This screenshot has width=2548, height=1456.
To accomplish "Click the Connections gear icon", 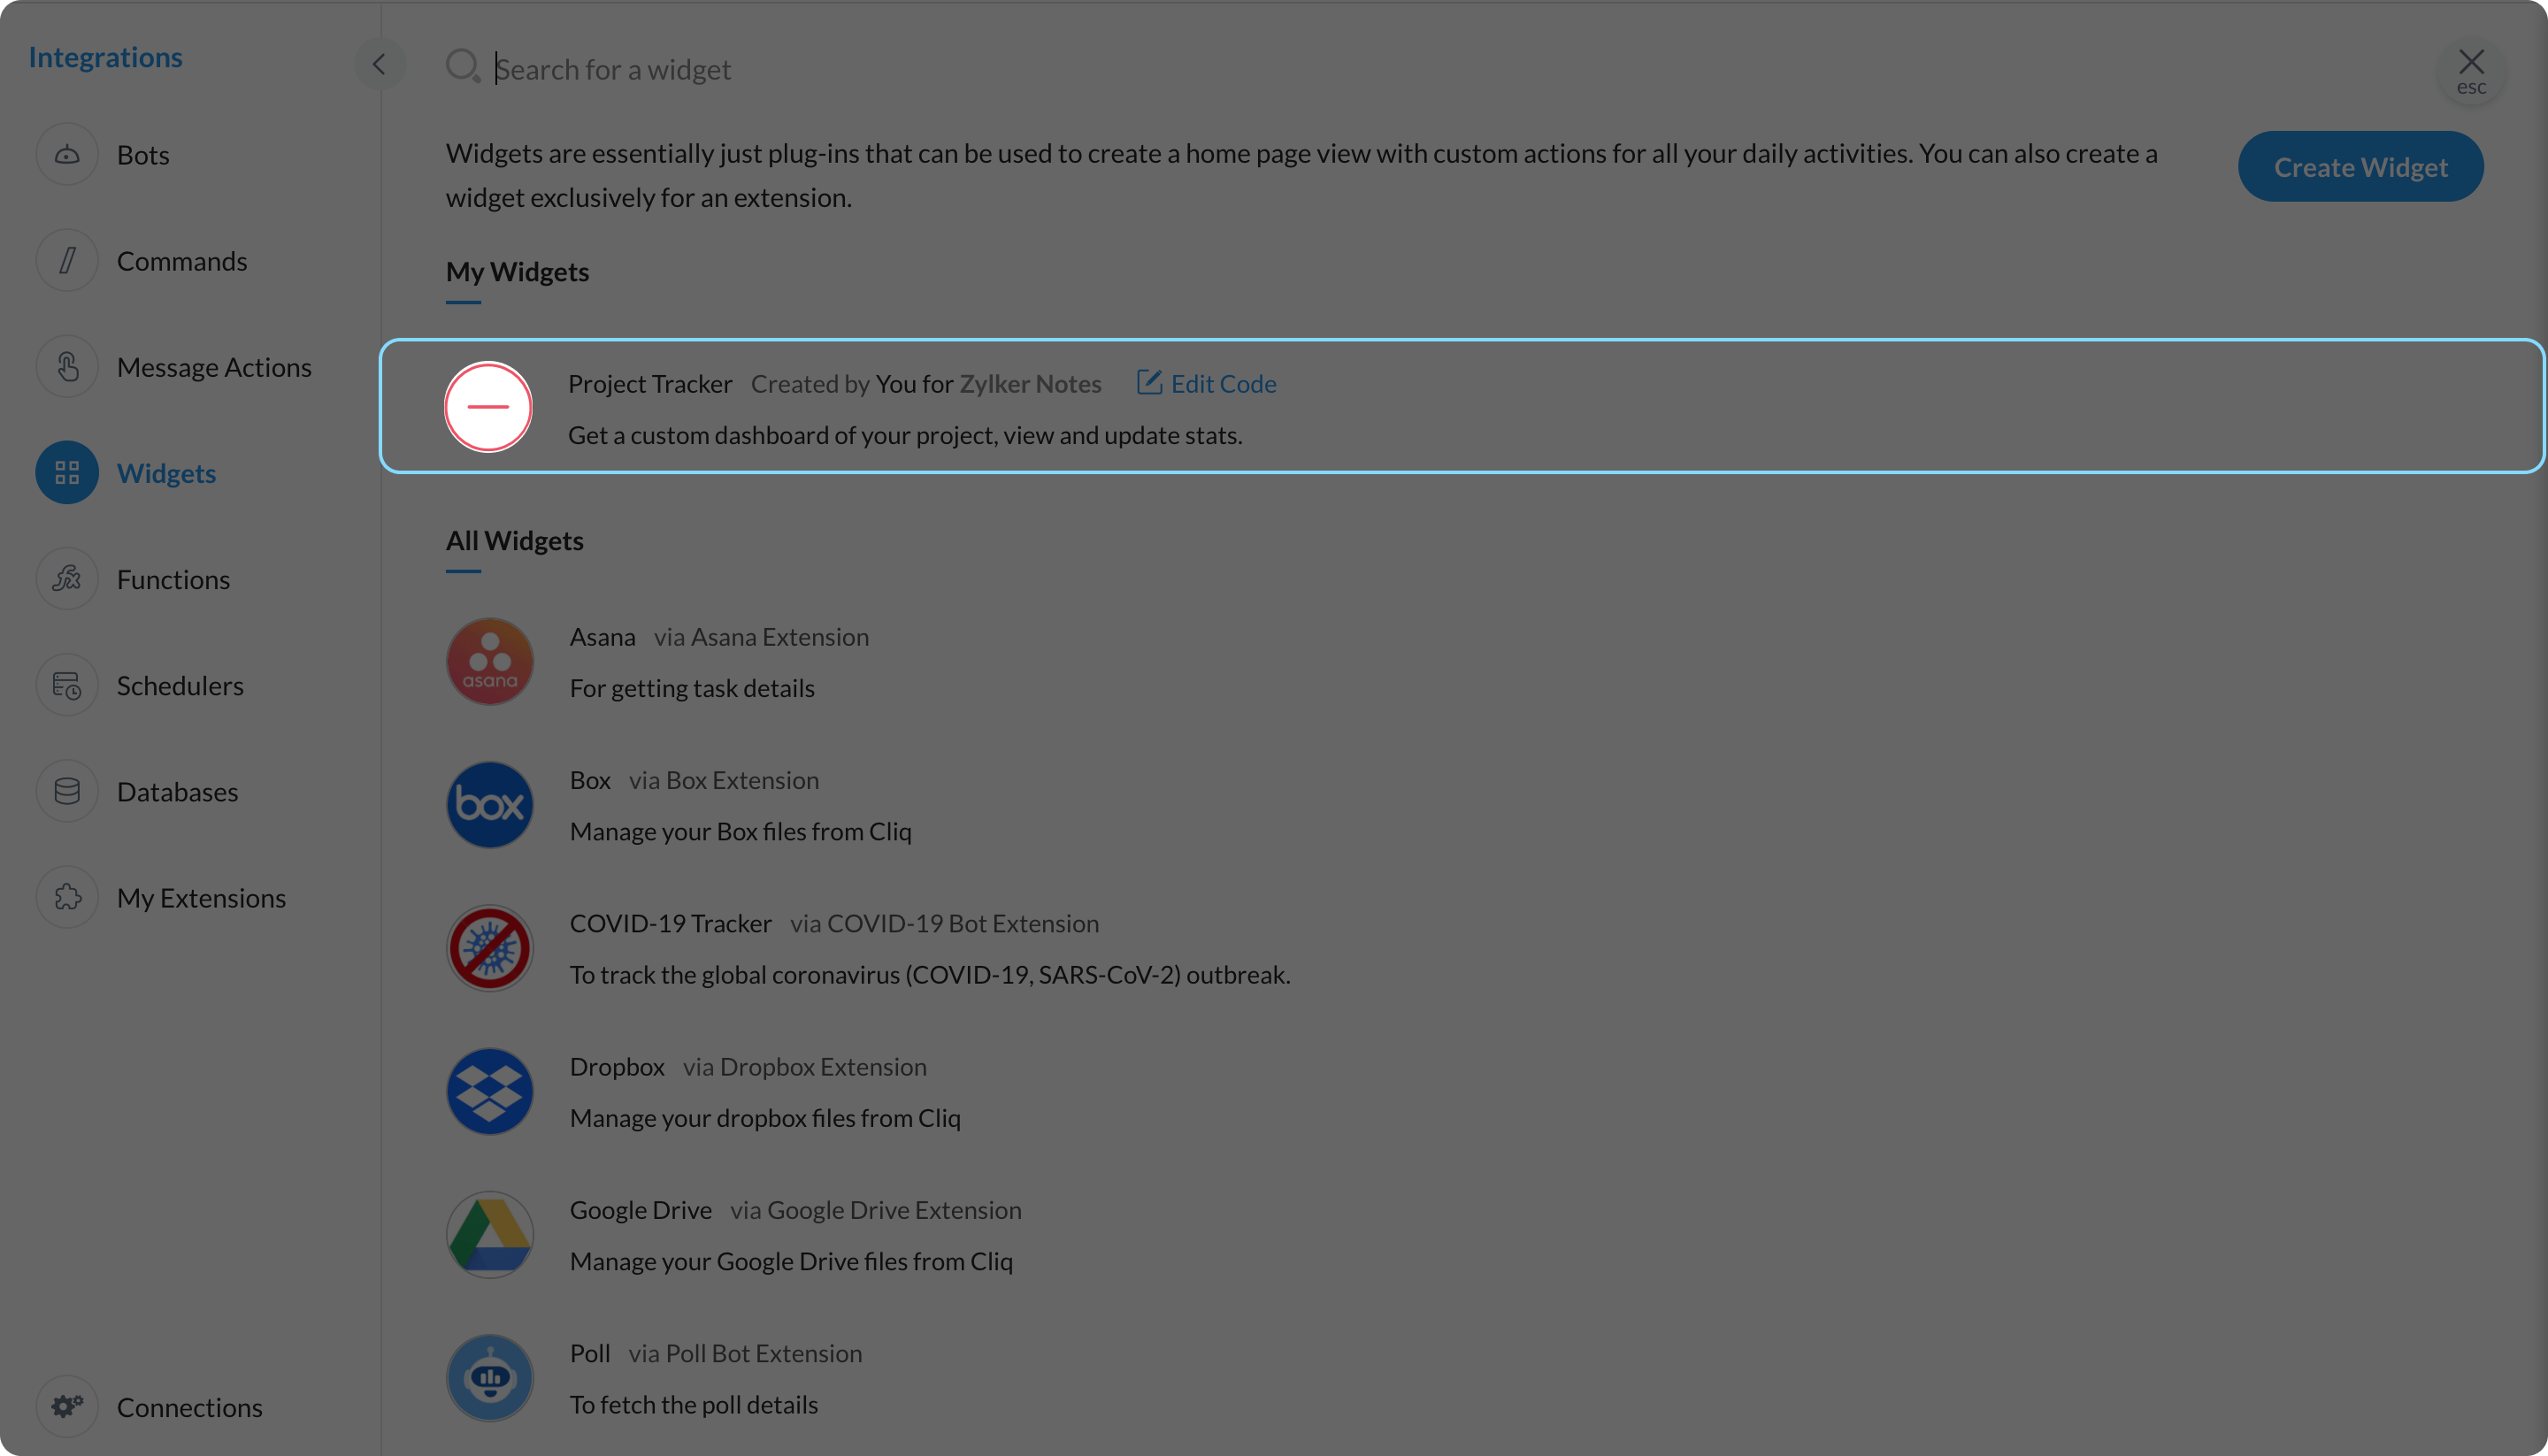I will (67, 1406).
